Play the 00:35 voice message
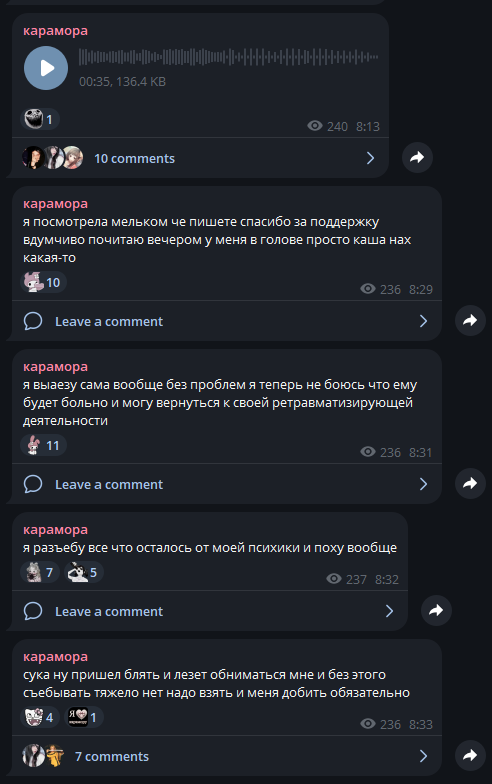492x784 pixels. point(46,68)
